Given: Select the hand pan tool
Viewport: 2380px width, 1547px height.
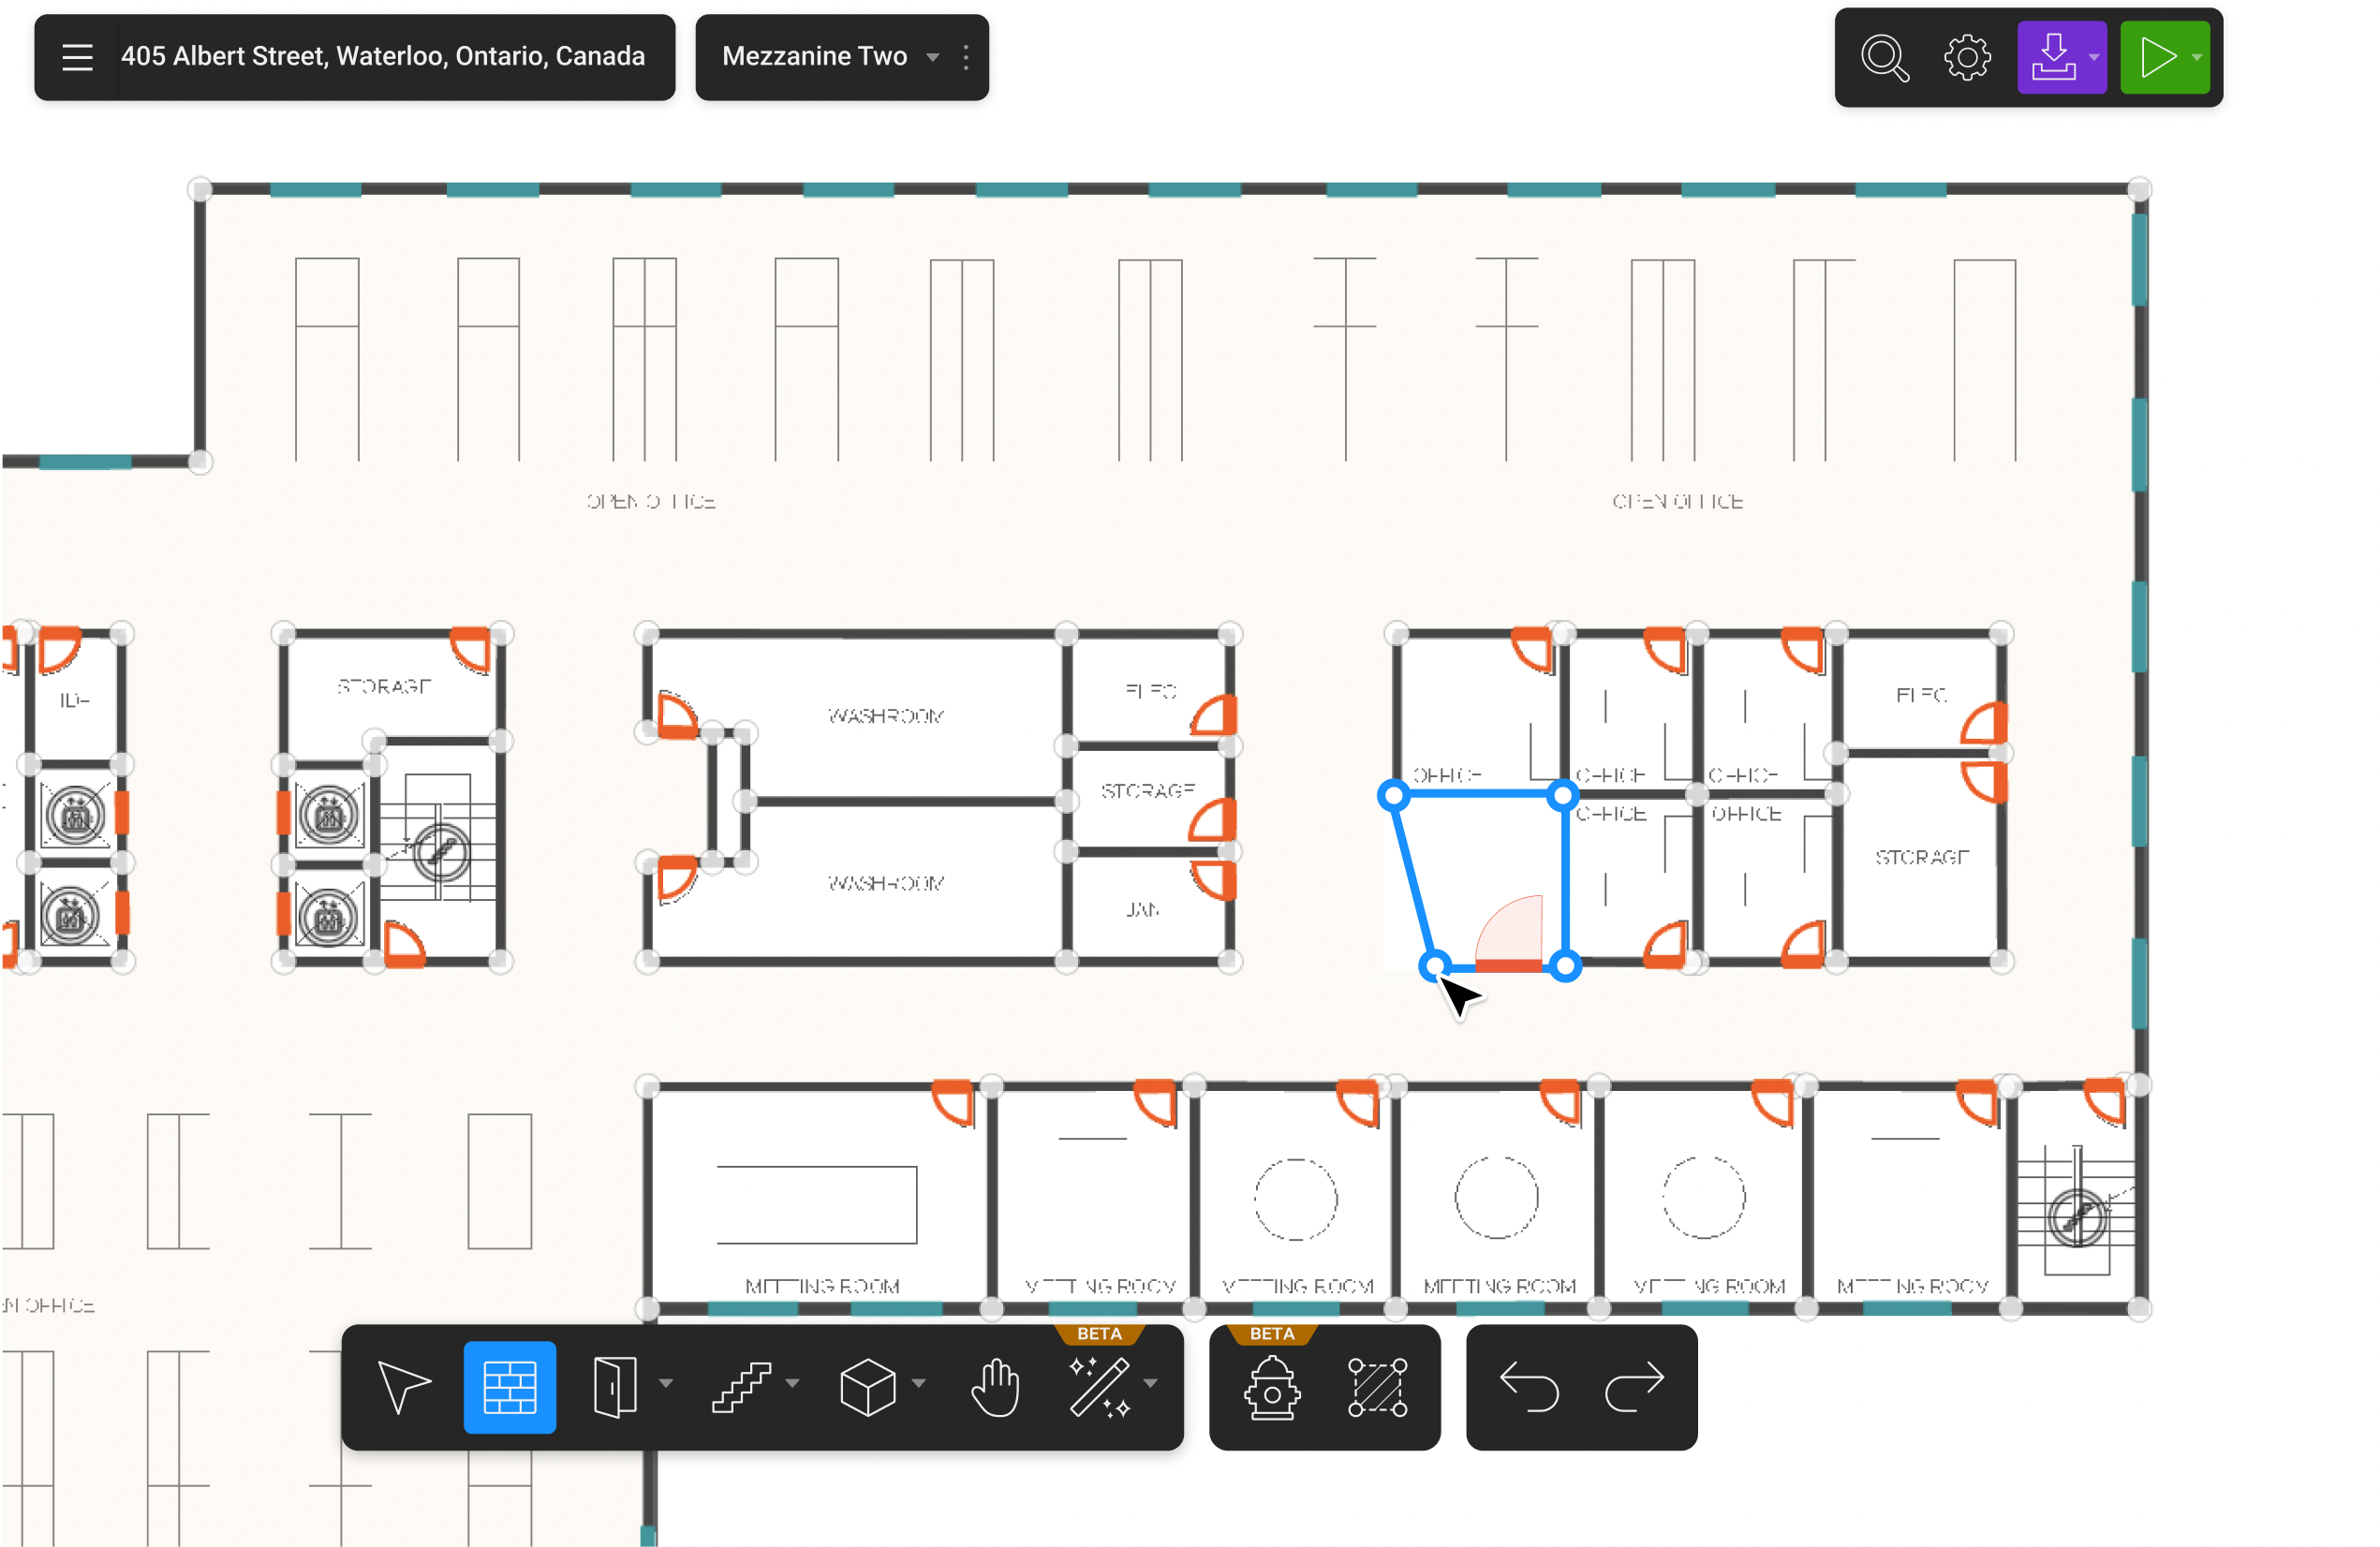Looking at the screenshot, I should [x=995, y=1386].
